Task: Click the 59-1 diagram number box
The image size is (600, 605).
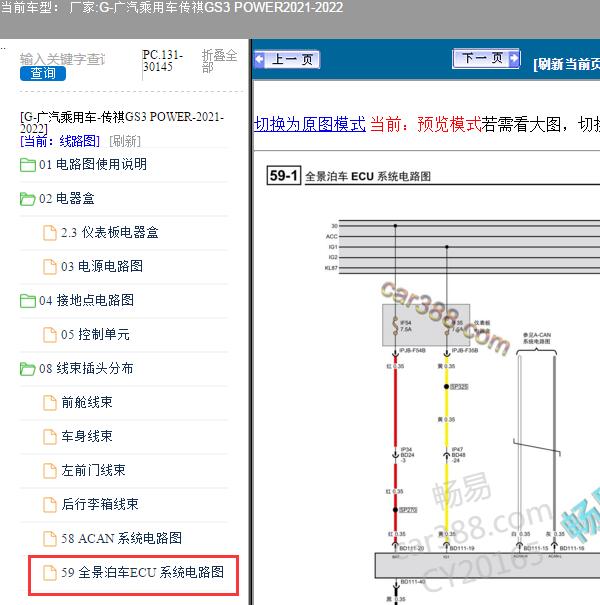Action: pos(284,176)
